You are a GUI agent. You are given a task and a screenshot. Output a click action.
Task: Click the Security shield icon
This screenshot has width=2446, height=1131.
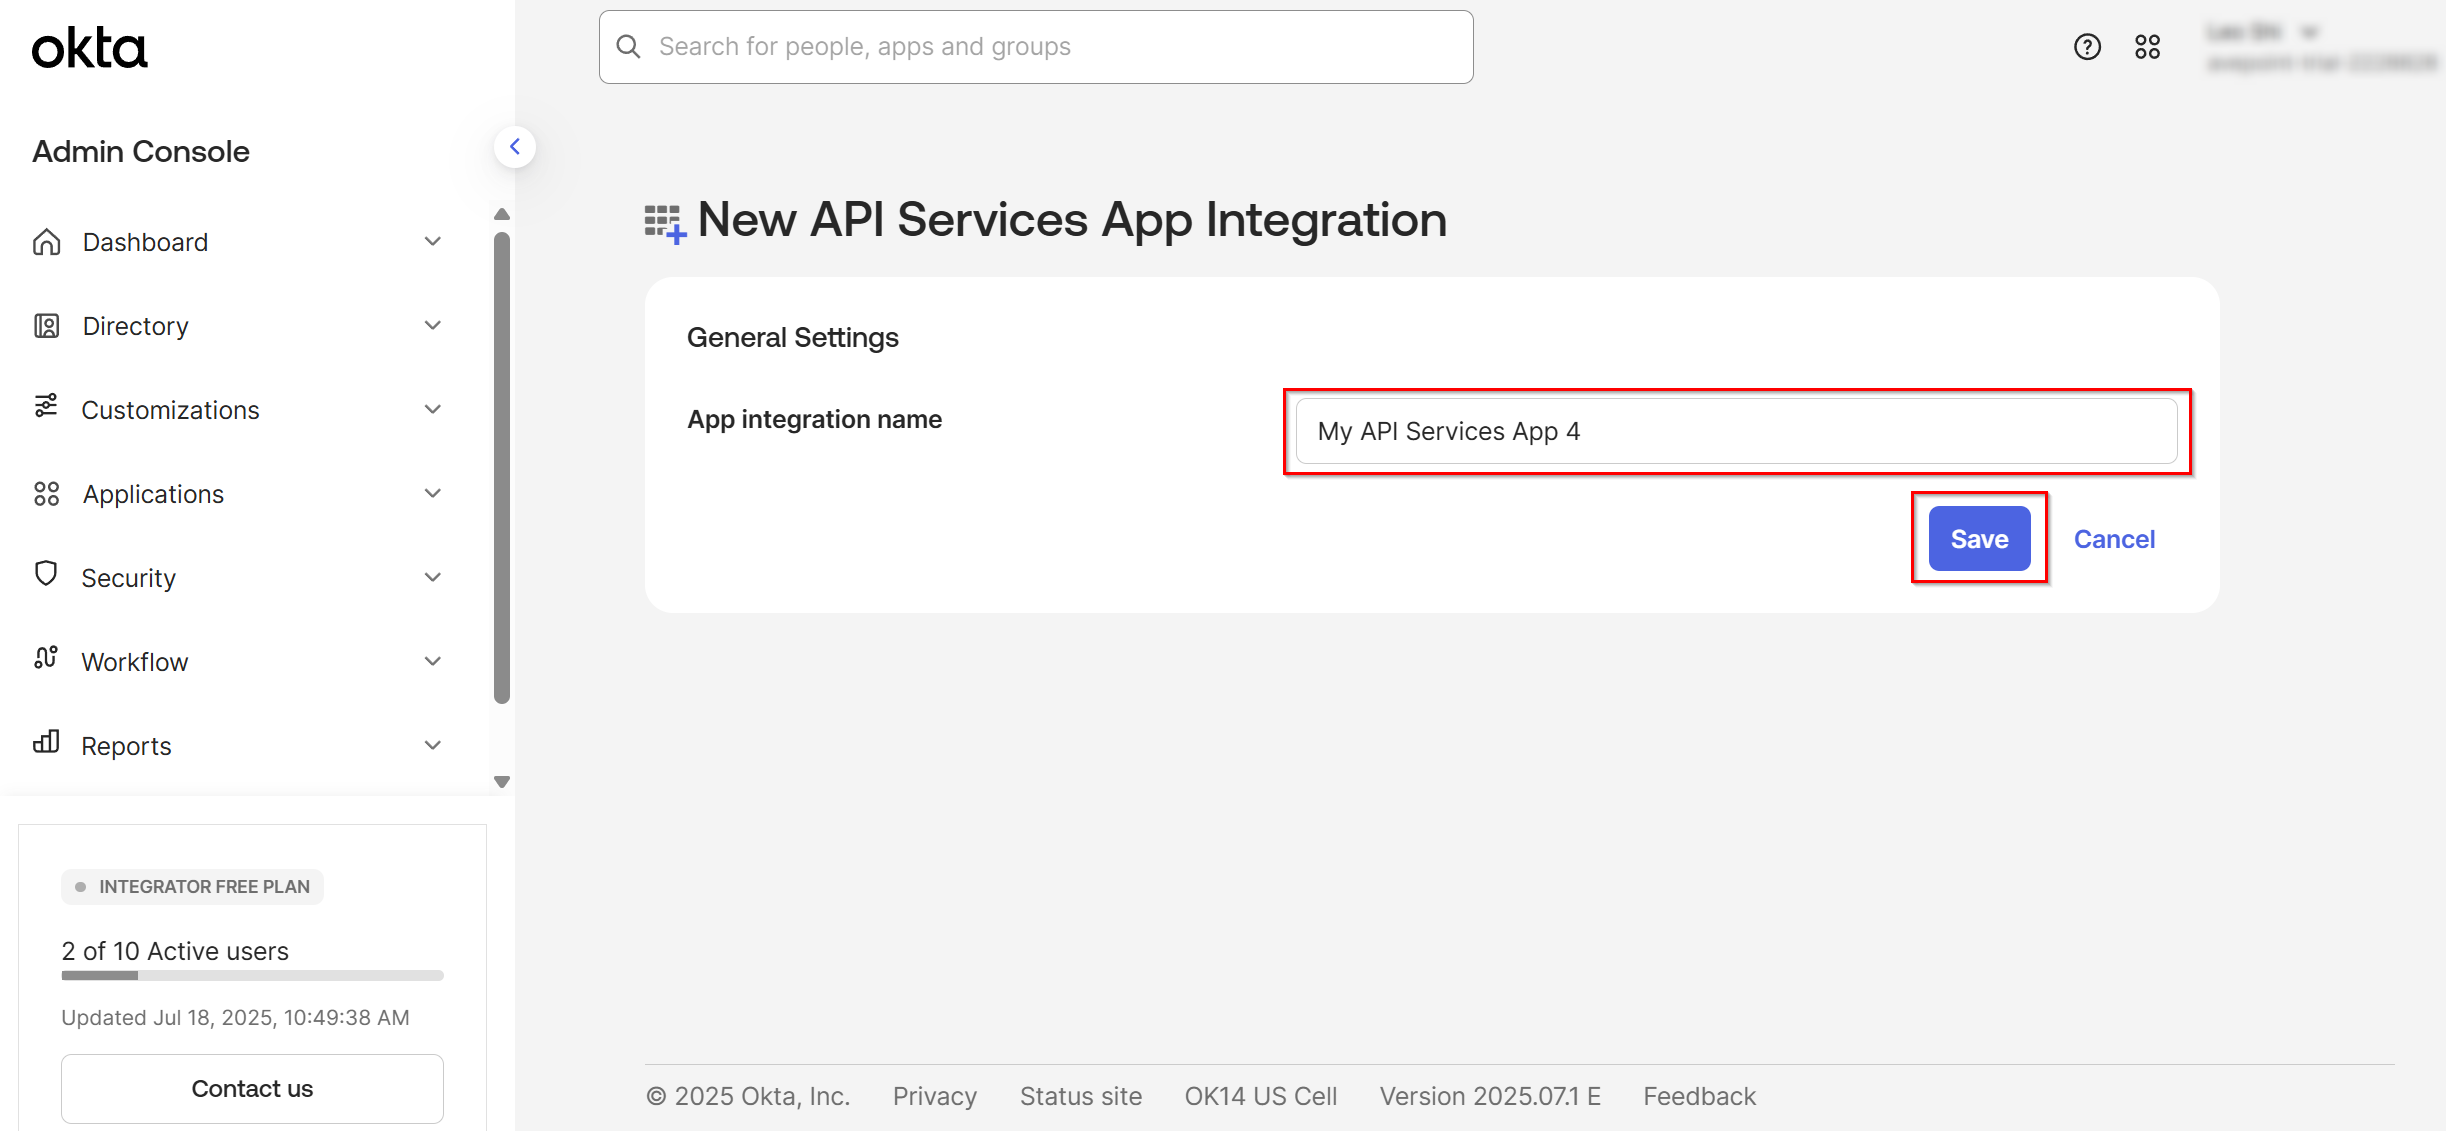click(46, 576)
